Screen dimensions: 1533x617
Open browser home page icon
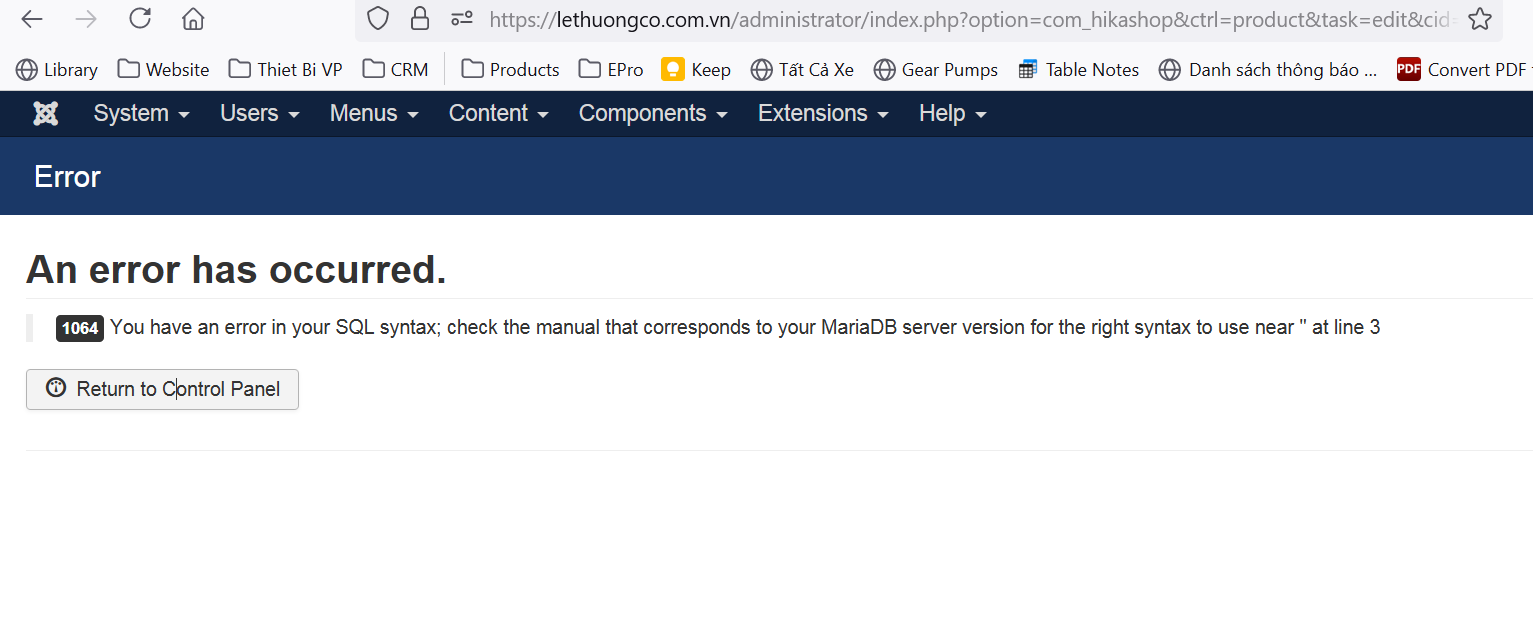(x=193, y=19)
